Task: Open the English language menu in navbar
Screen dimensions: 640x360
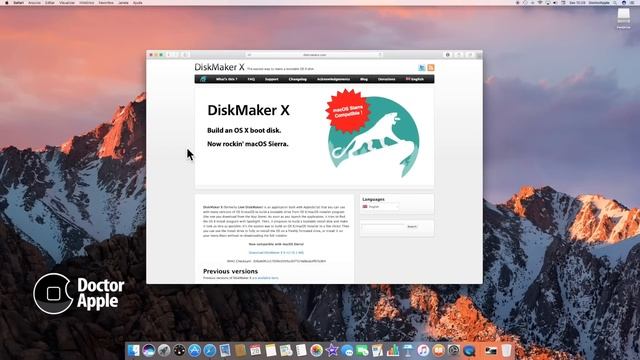Action: coord(415,79)
